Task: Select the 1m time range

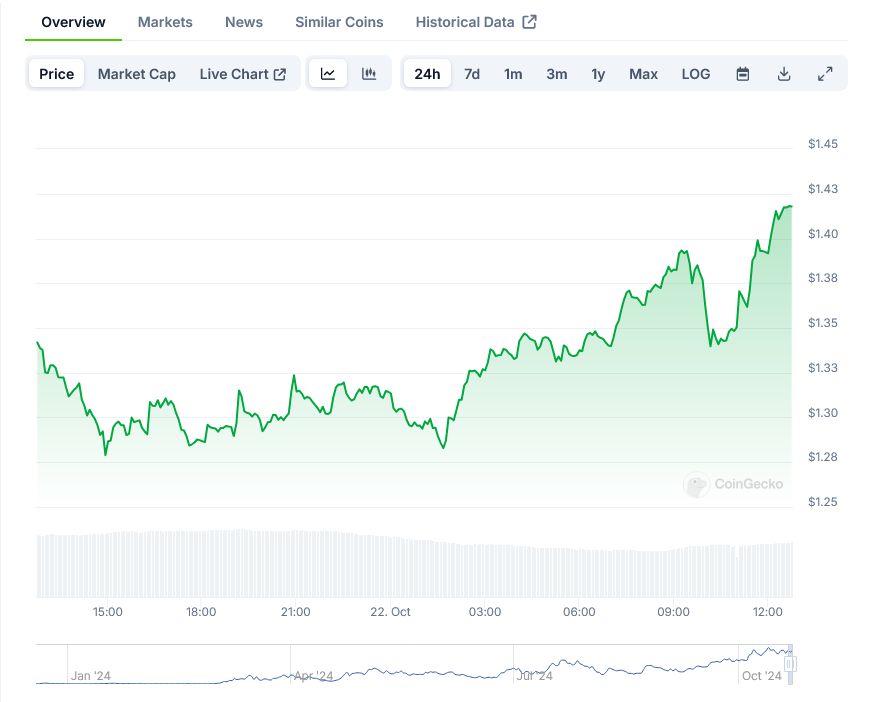Action: tap(513, 74)
